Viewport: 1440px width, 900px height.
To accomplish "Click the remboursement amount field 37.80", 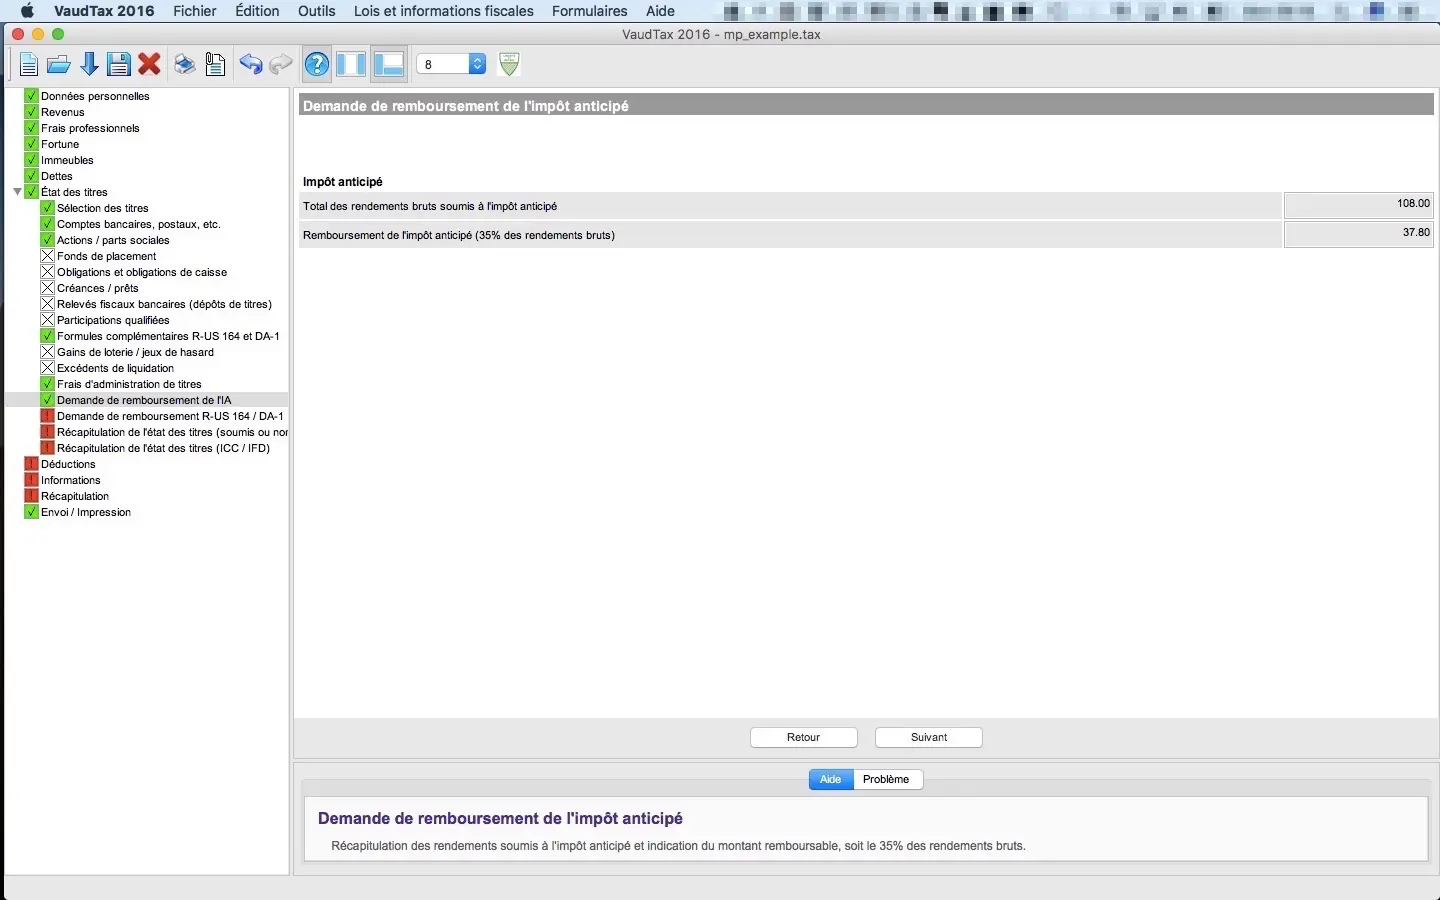I will click(x=1359, y=234).
